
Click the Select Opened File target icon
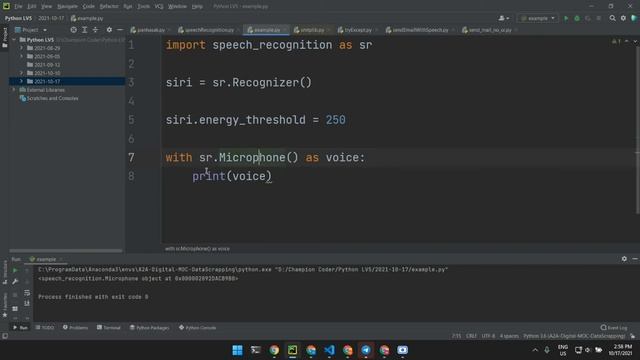(x=73, y=30)
